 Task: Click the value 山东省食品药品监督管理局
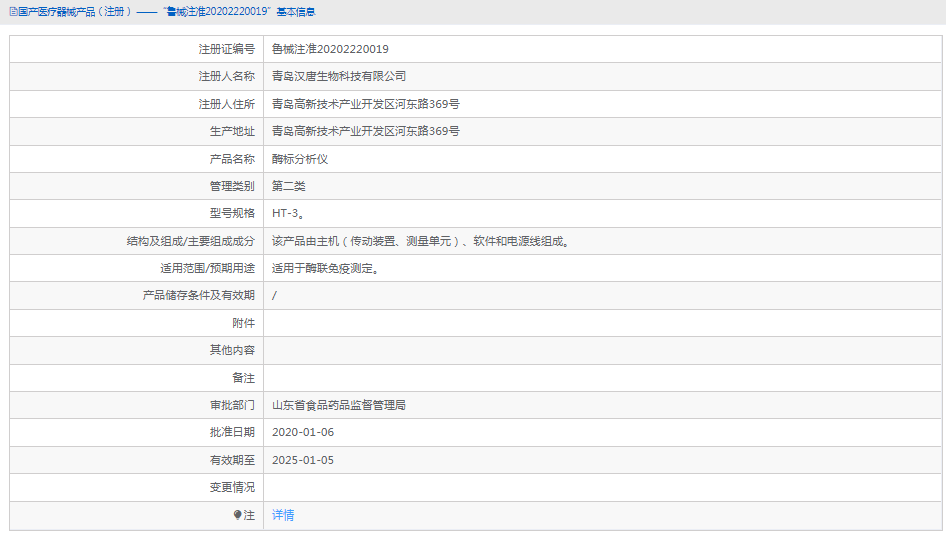[338, 405]
